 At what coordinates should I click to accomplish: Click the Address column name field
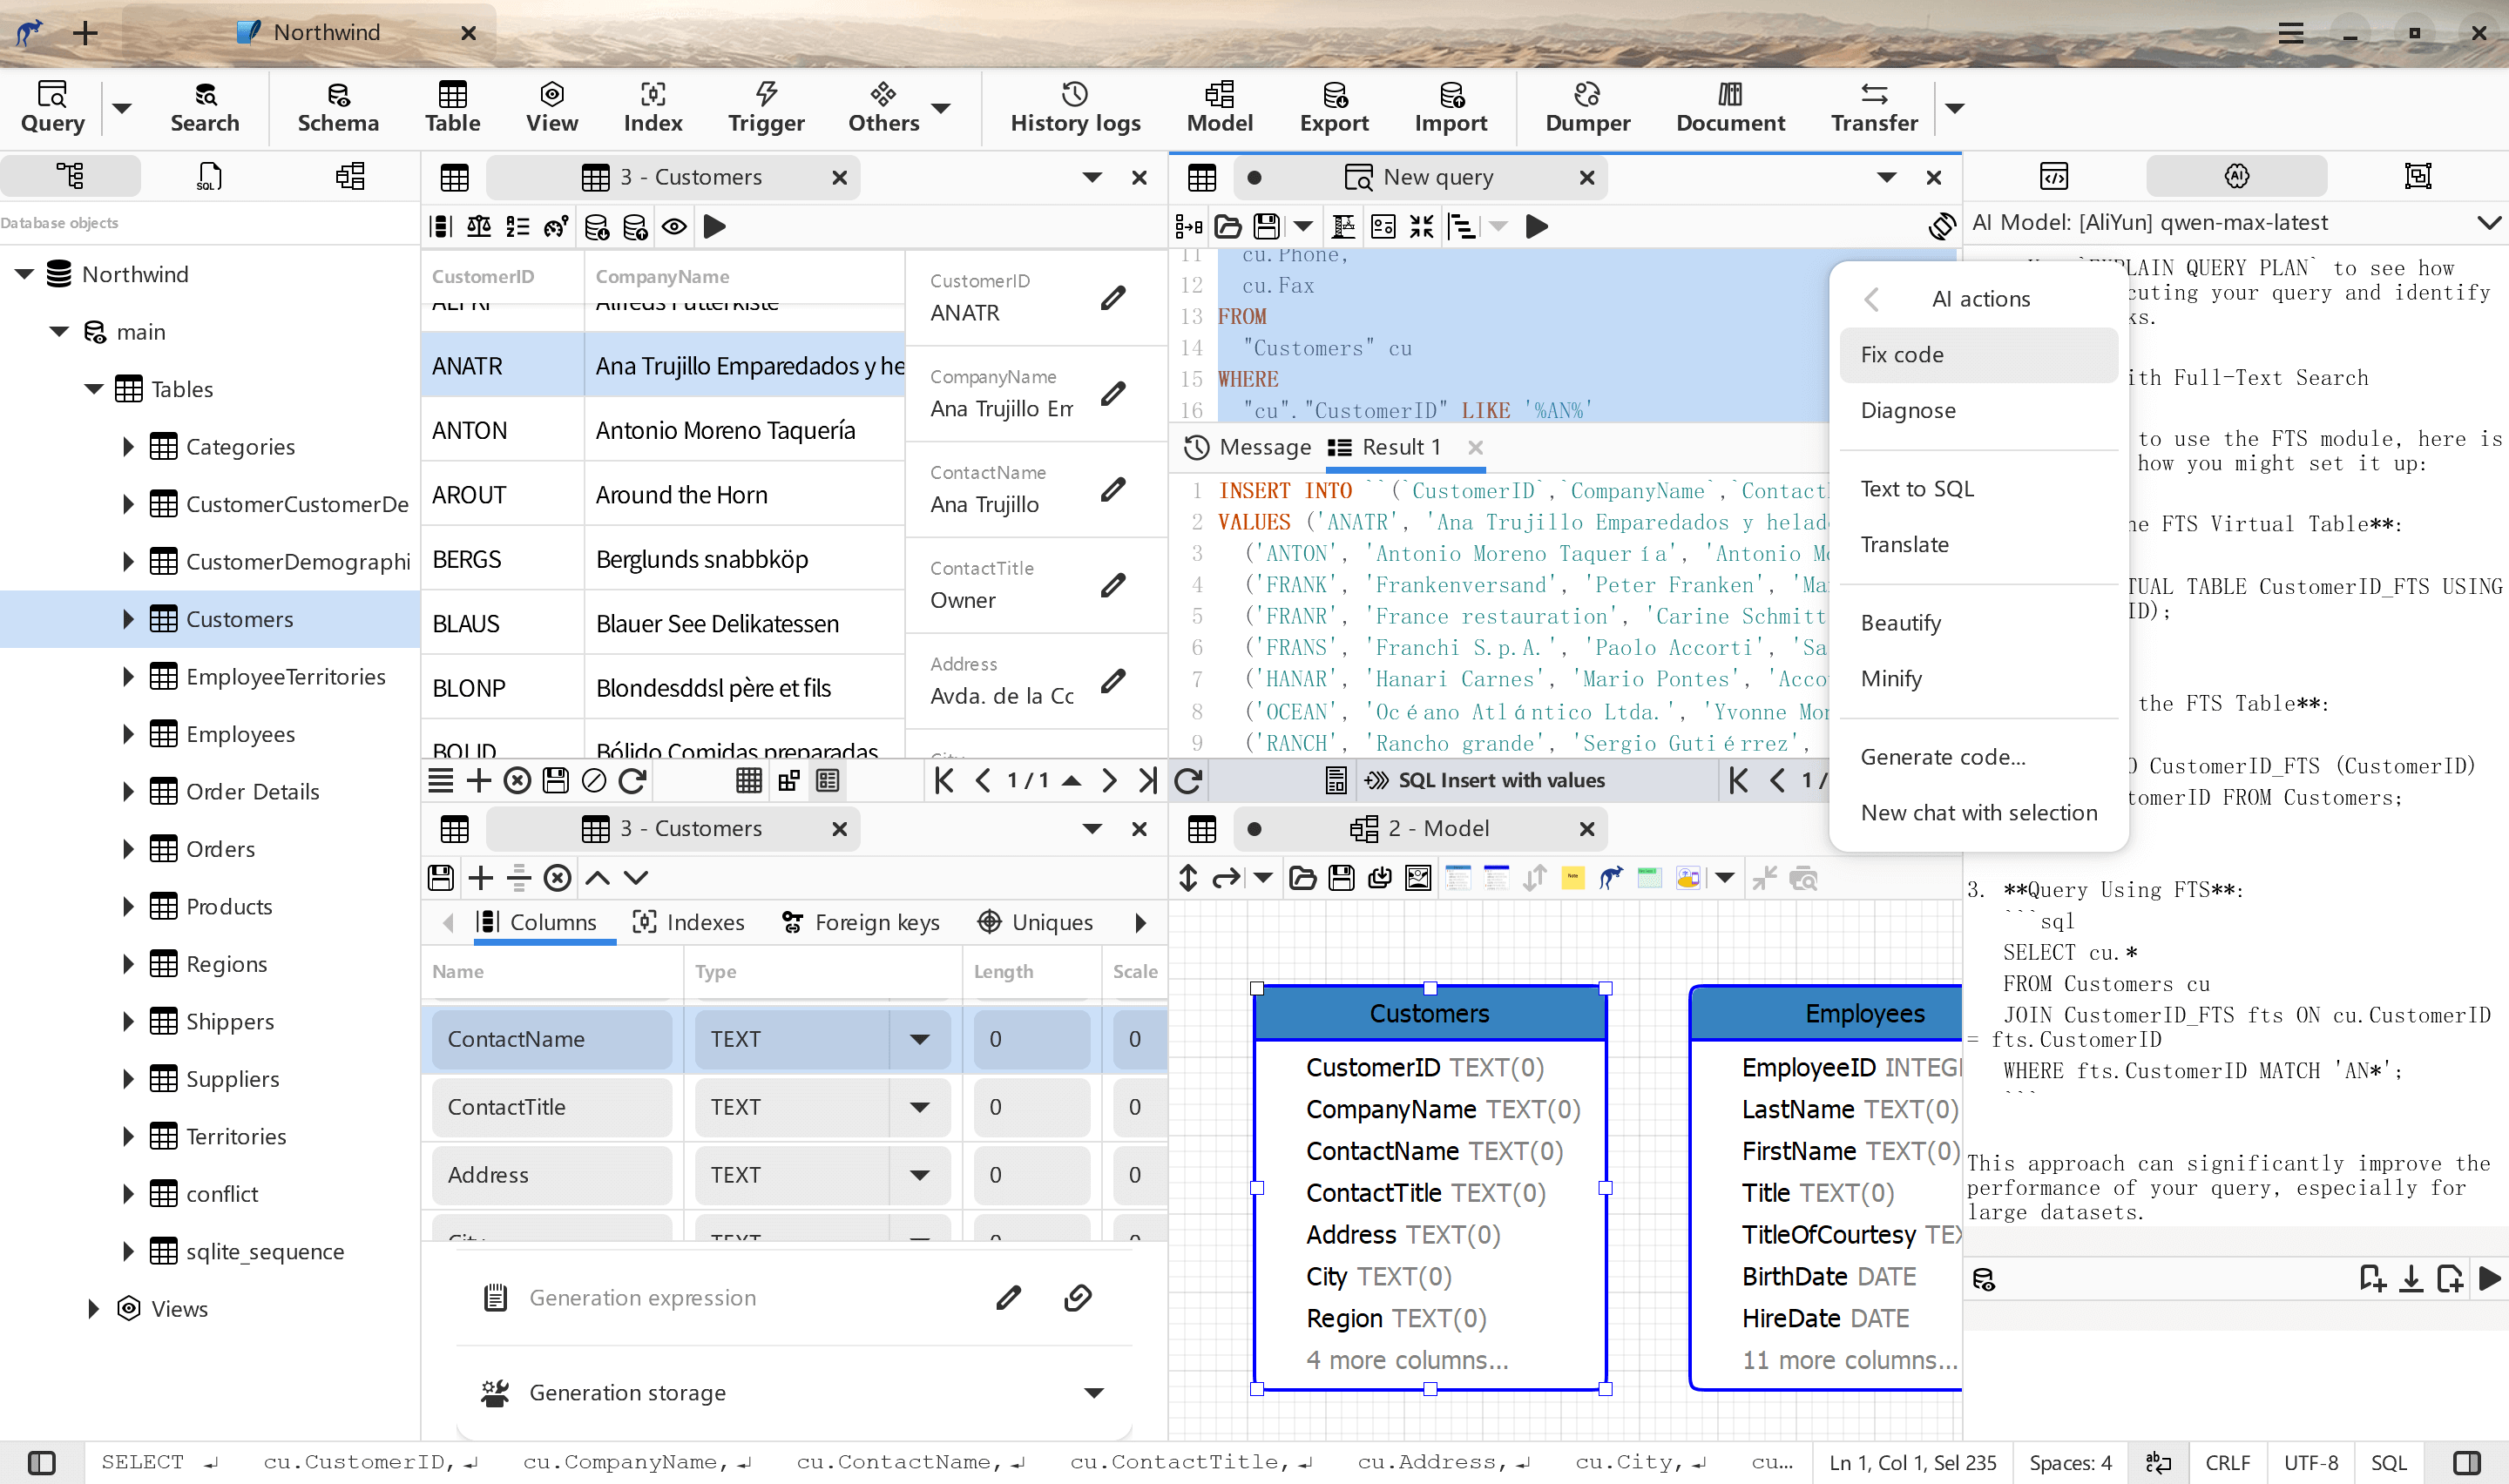coord(551,1175)
